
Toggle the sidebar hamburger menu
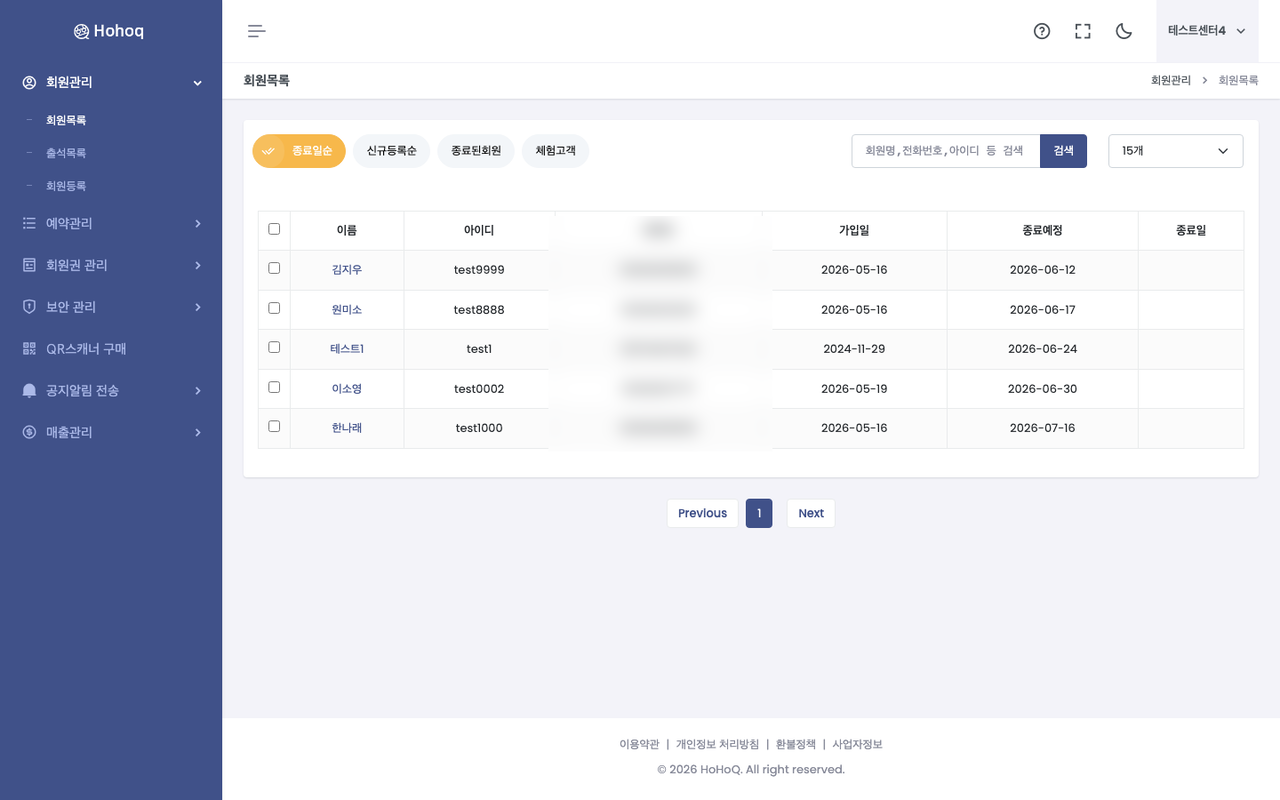(x=257, y=31)
